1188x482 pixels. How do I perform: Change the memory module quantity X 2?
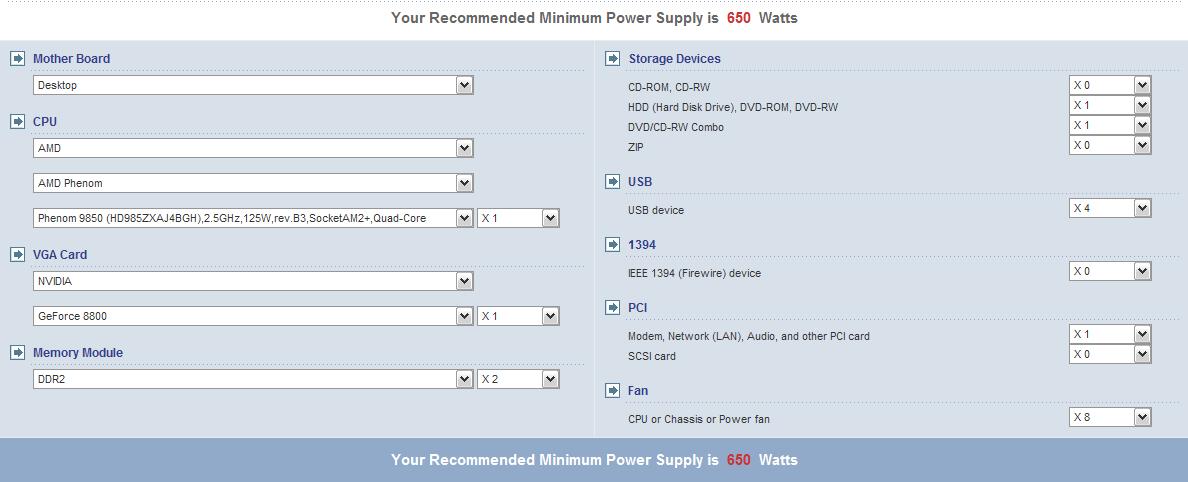(550, 379)
